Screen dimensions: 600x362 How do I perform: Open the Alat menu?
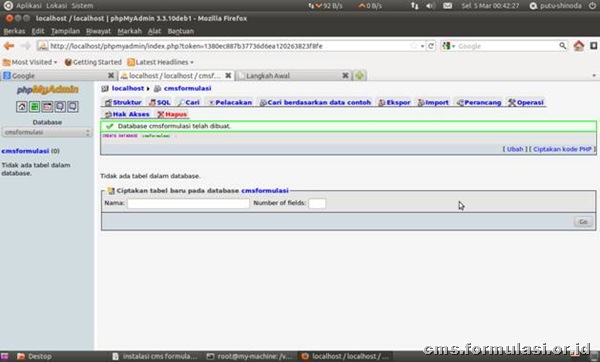154,31
